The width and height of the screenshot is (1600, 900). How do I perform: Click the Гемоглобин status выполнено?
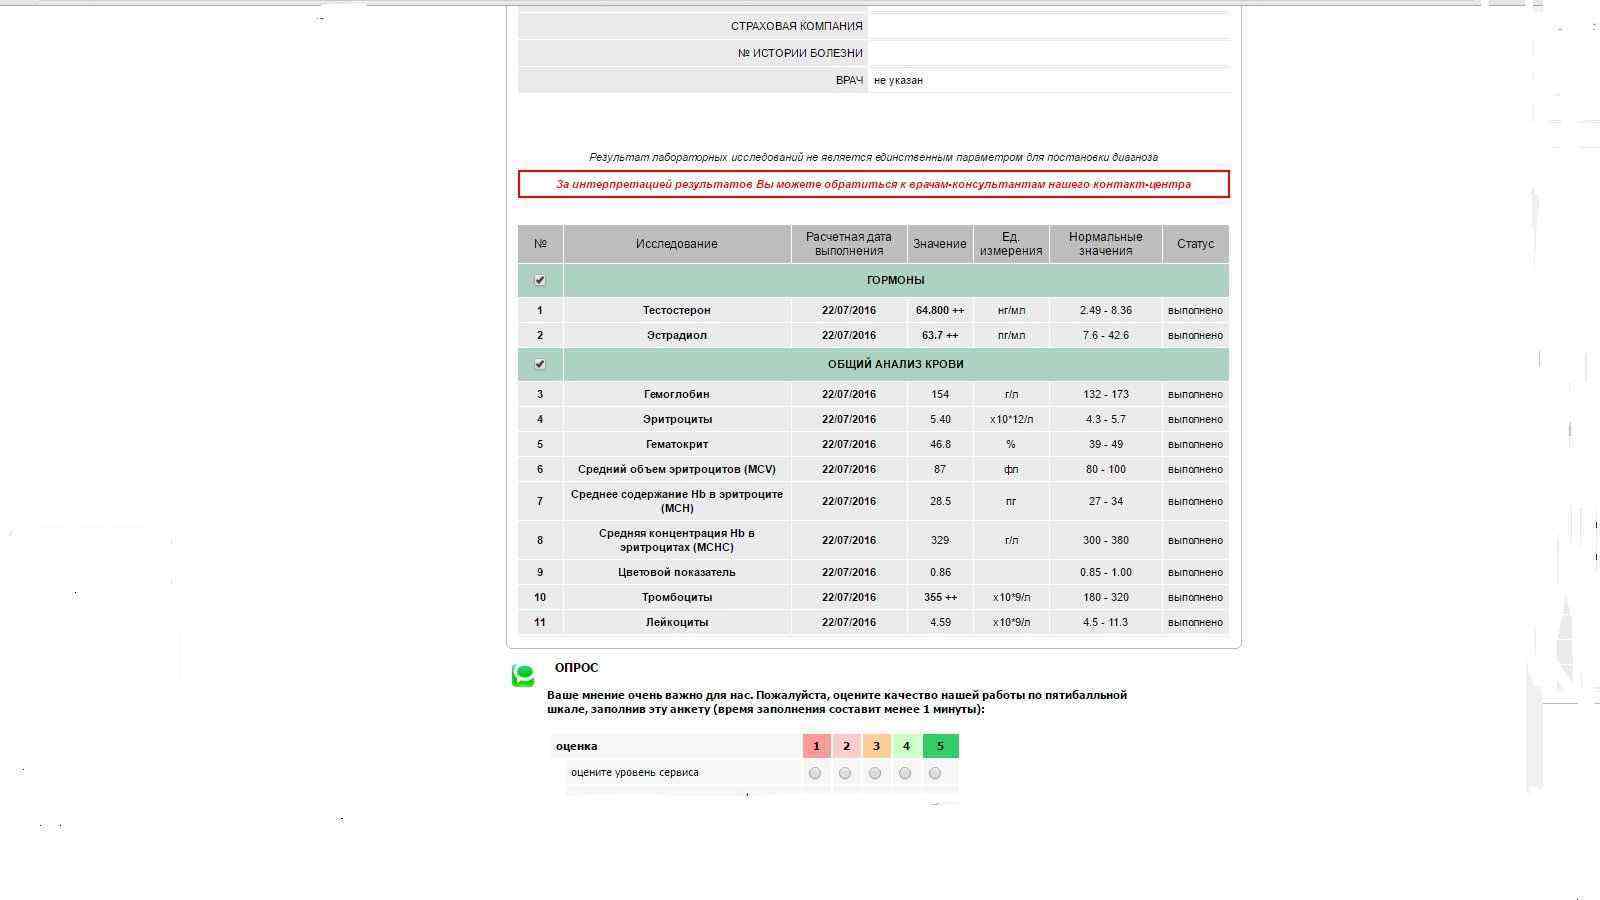coord(1195,394)
